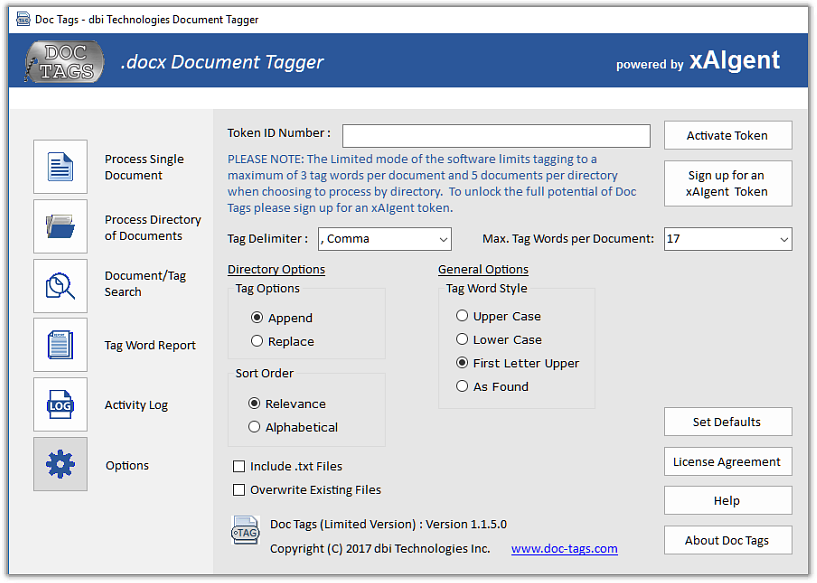
Task: Open the Document/Tag Search magnifier icon
Action: pos(60,286)
